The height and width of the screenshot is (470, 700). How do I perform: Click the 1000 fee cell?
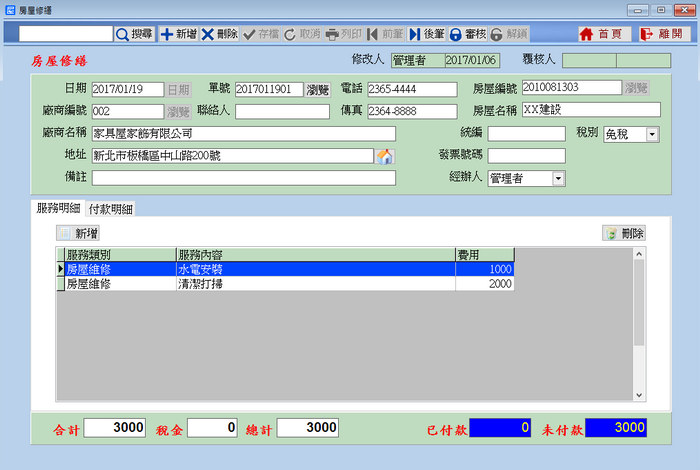(x=485, y=269)
